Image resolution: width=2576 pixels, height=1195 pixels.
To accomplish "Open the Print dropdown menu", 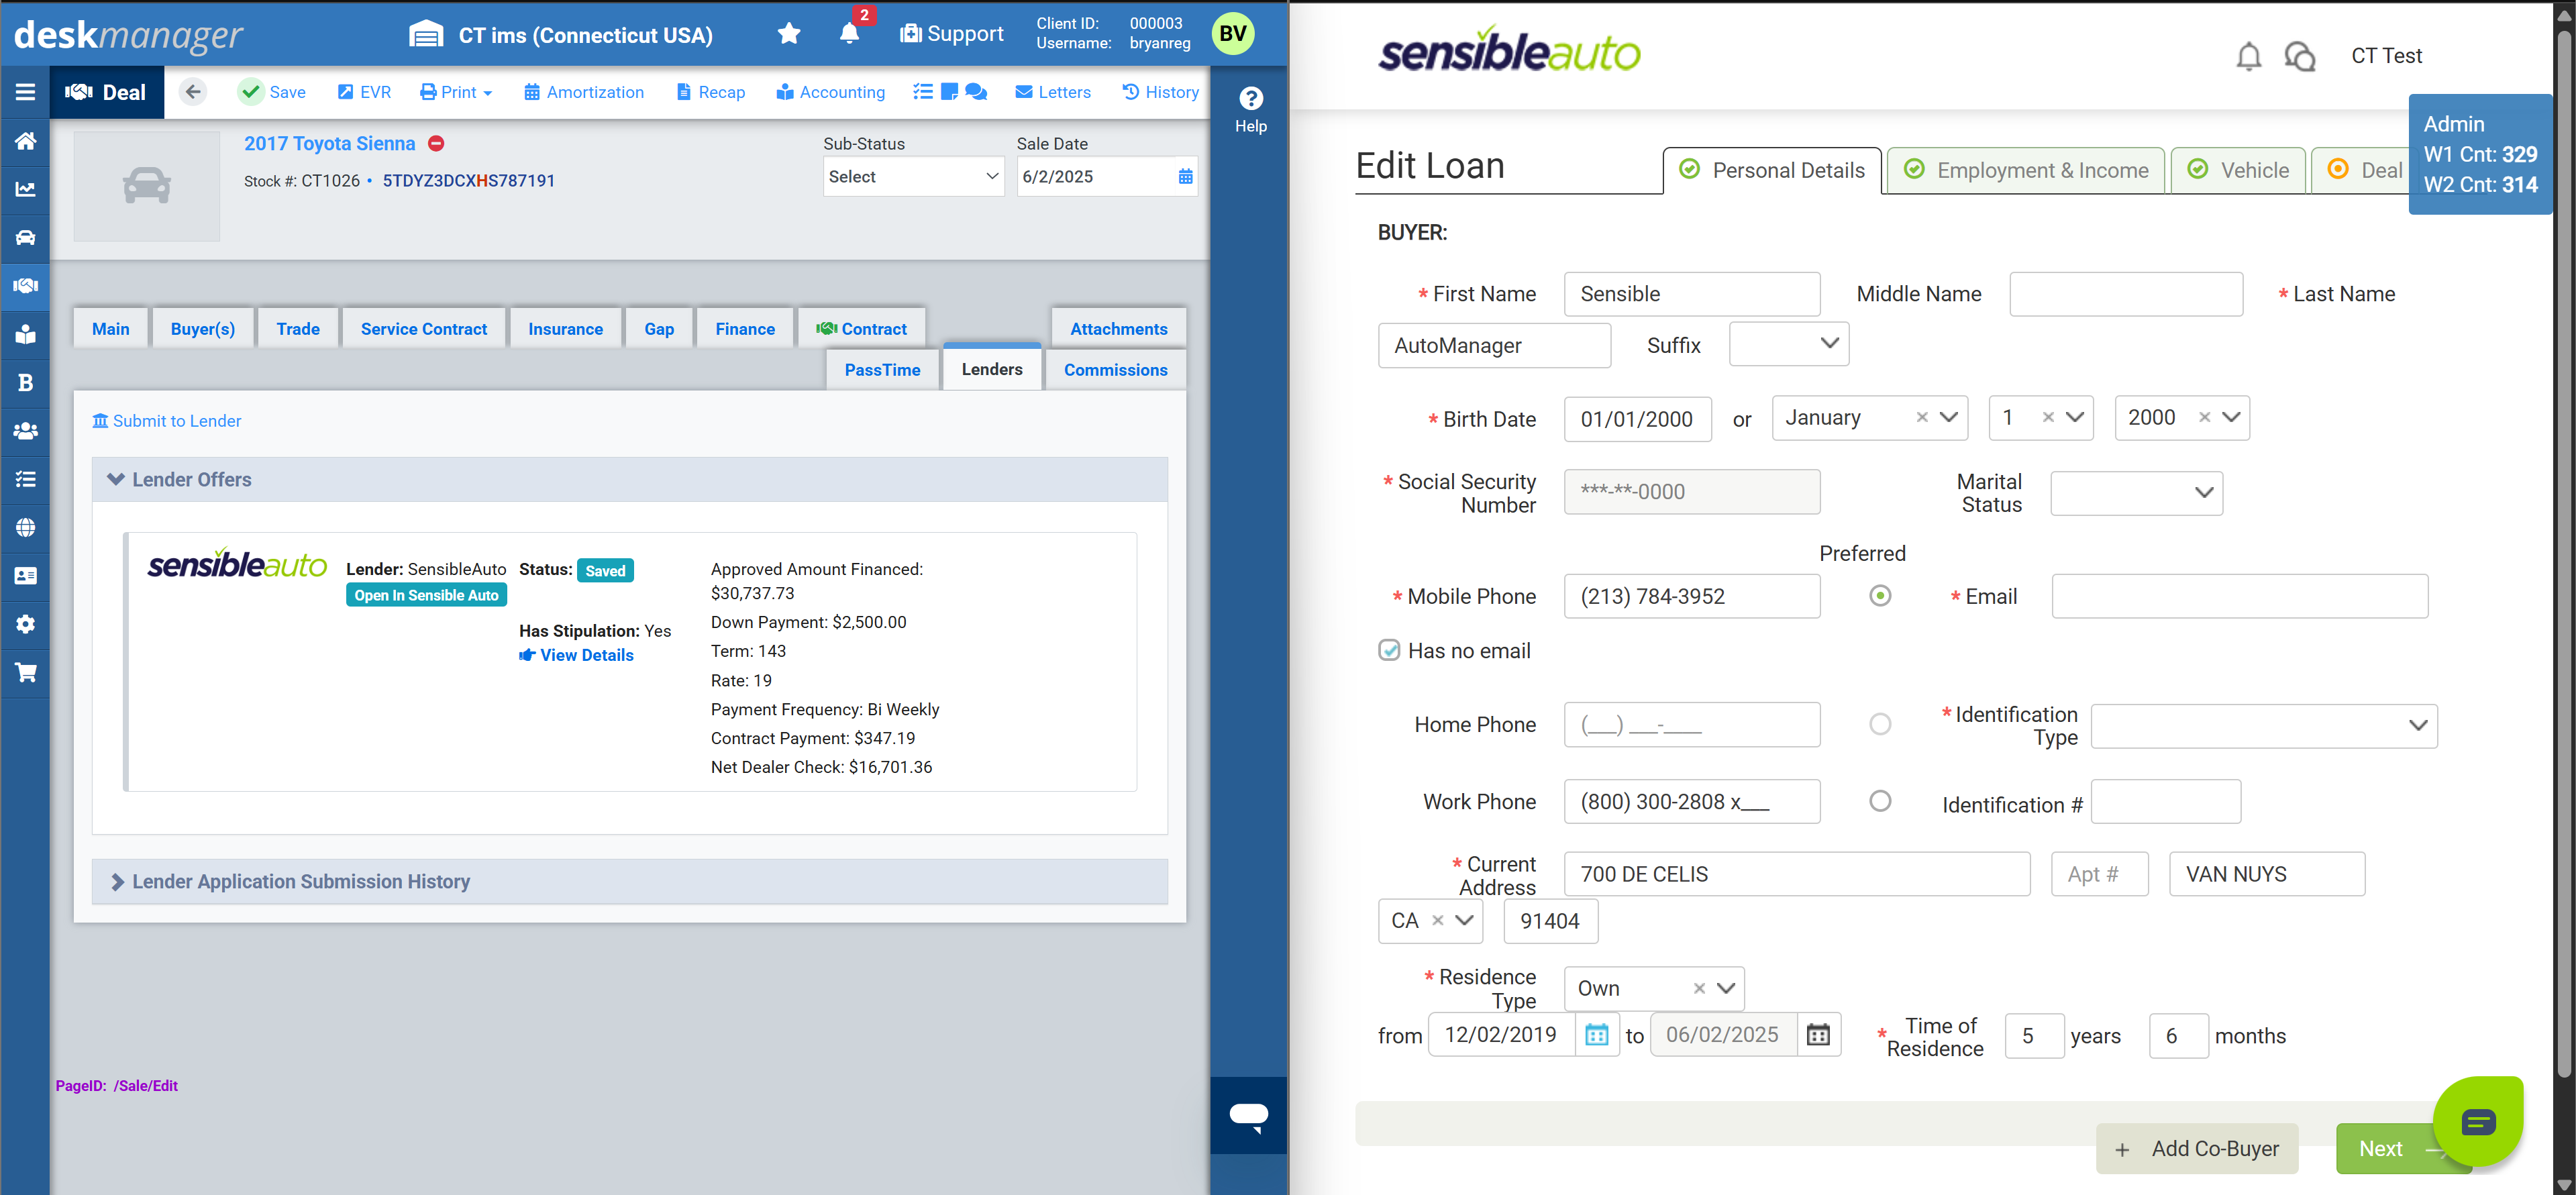I will [456, 92].
